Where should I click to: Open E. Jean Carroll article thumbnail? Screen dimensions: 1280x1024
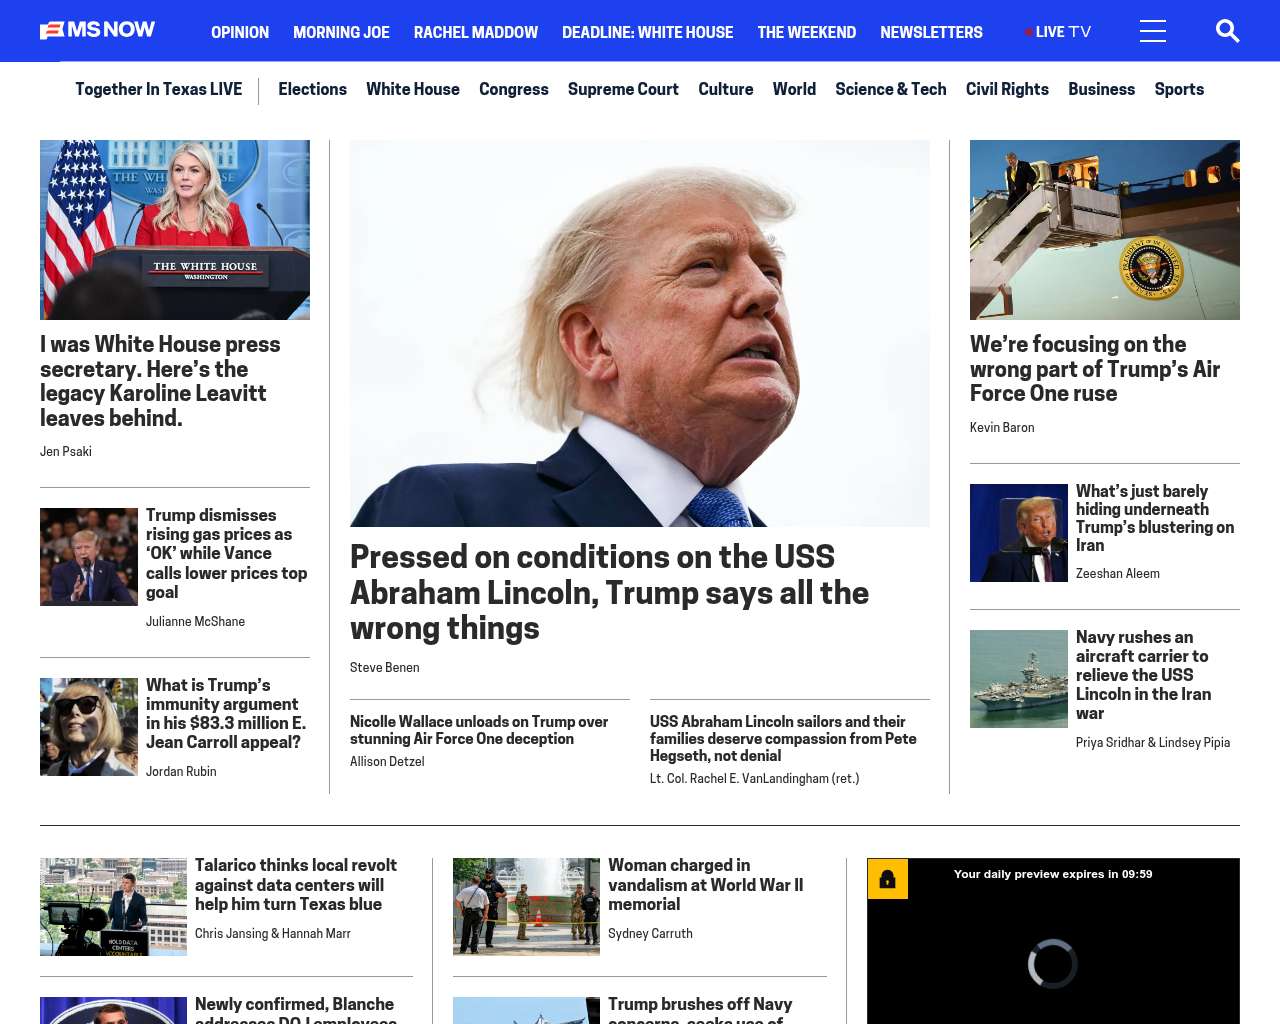click(89, 727)
